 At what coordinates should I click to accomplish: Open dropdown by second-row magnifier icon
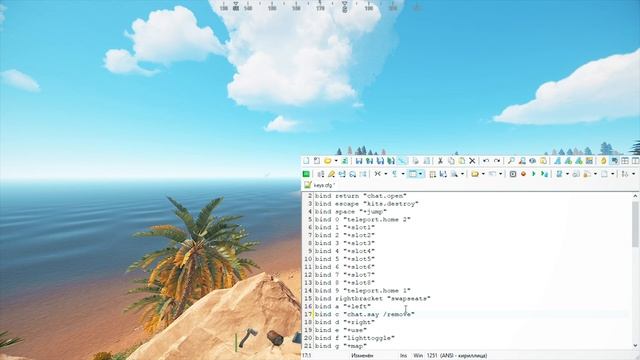462,174
